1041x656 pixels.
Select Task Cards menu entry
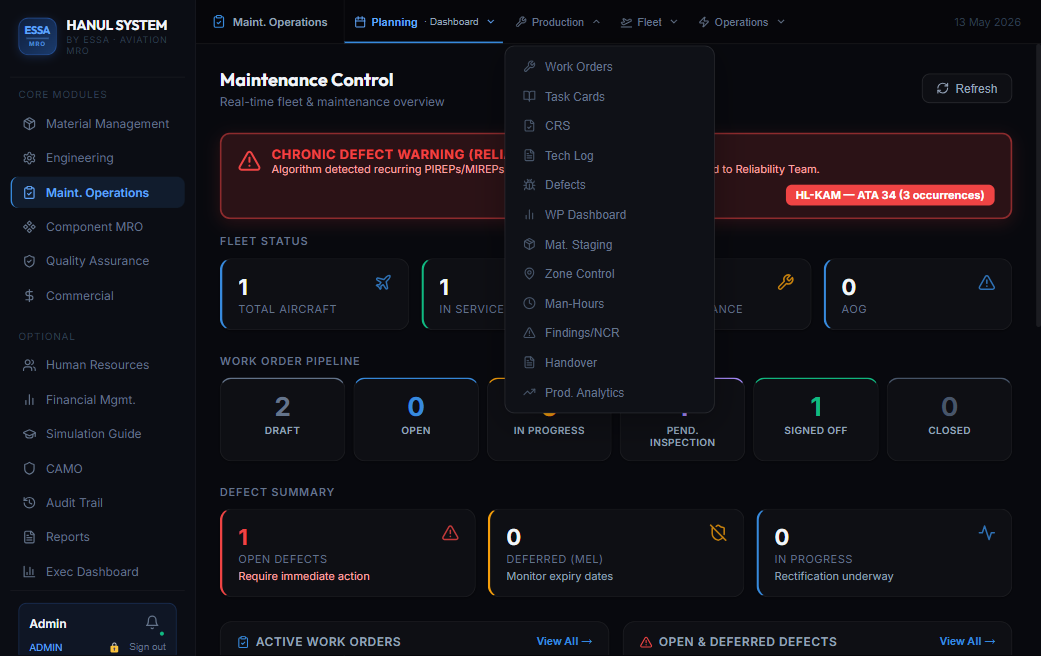[609, 96]
